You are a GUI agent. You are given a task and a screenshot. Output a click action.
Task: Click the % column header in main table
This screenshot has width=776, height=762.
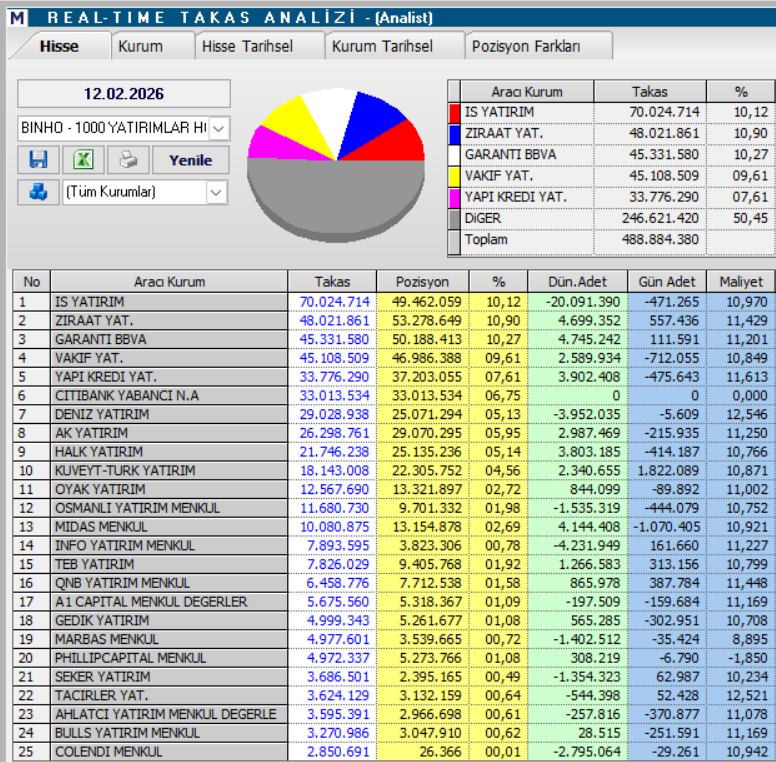click(x=498, y=282)
